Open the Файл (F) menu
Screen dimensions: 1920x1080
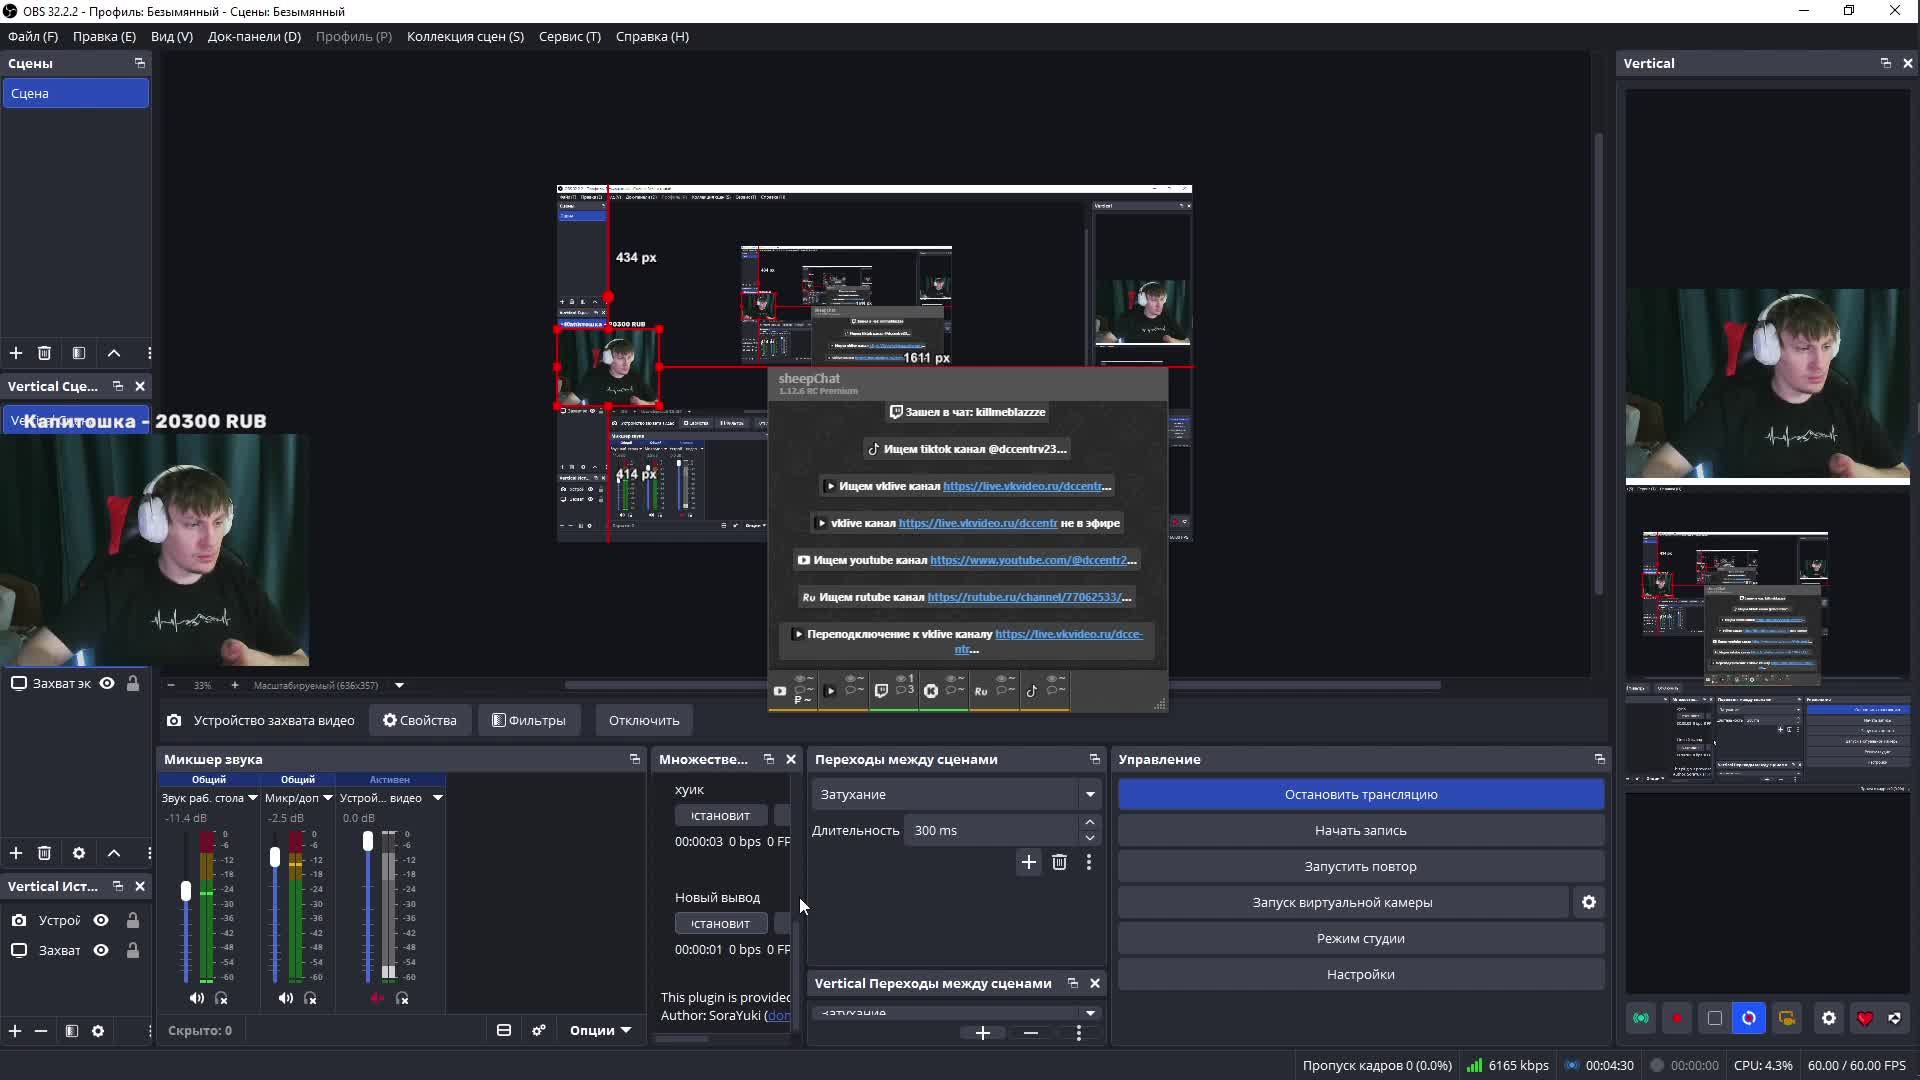[x=33, y=36]
